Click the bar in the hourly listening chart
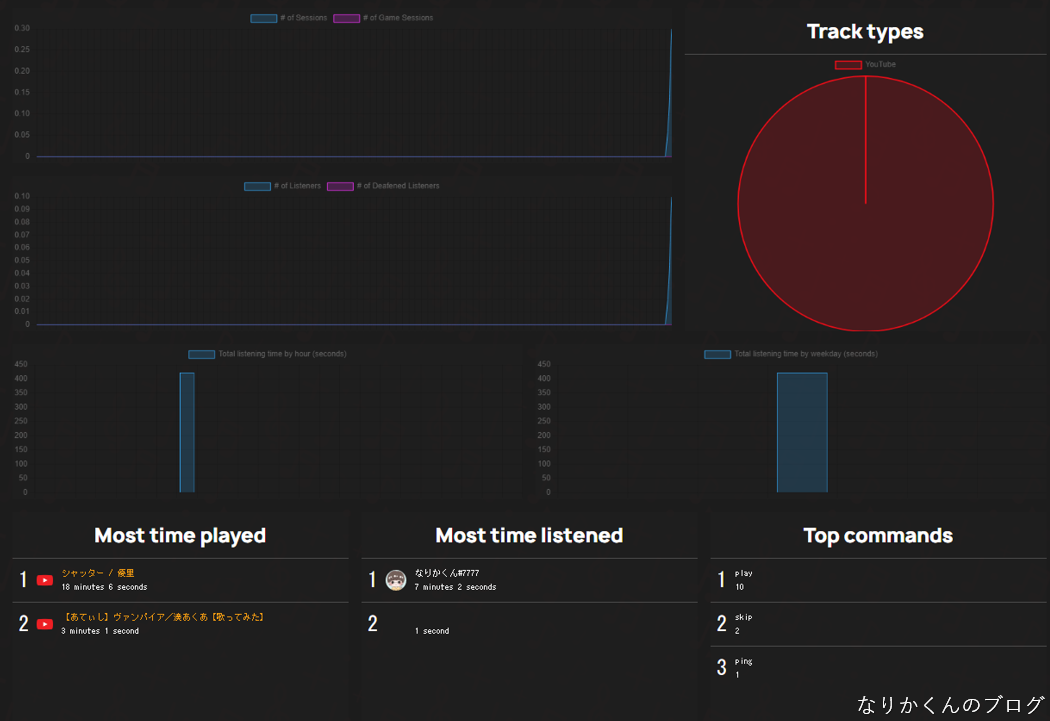This screenshot has height=721, width=1050. pyautogui.click(x=187, y=432)
